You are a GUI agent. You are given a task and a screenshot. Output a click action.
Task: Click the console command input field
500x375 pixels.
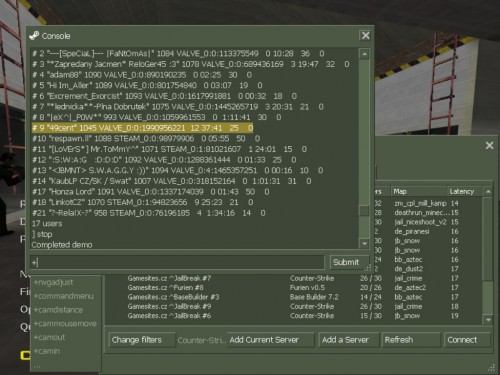177,263
